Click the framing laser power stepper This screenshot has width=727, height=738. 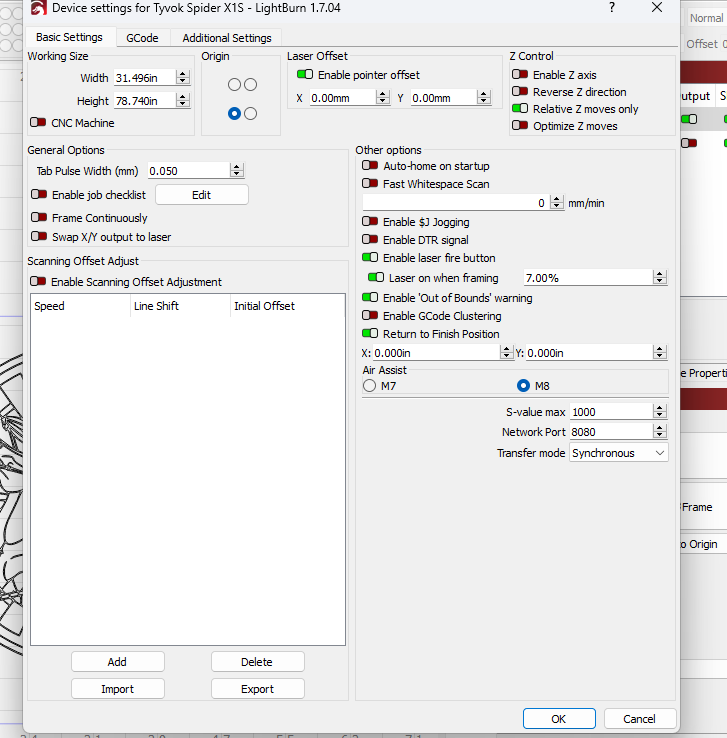click(660, 278)
